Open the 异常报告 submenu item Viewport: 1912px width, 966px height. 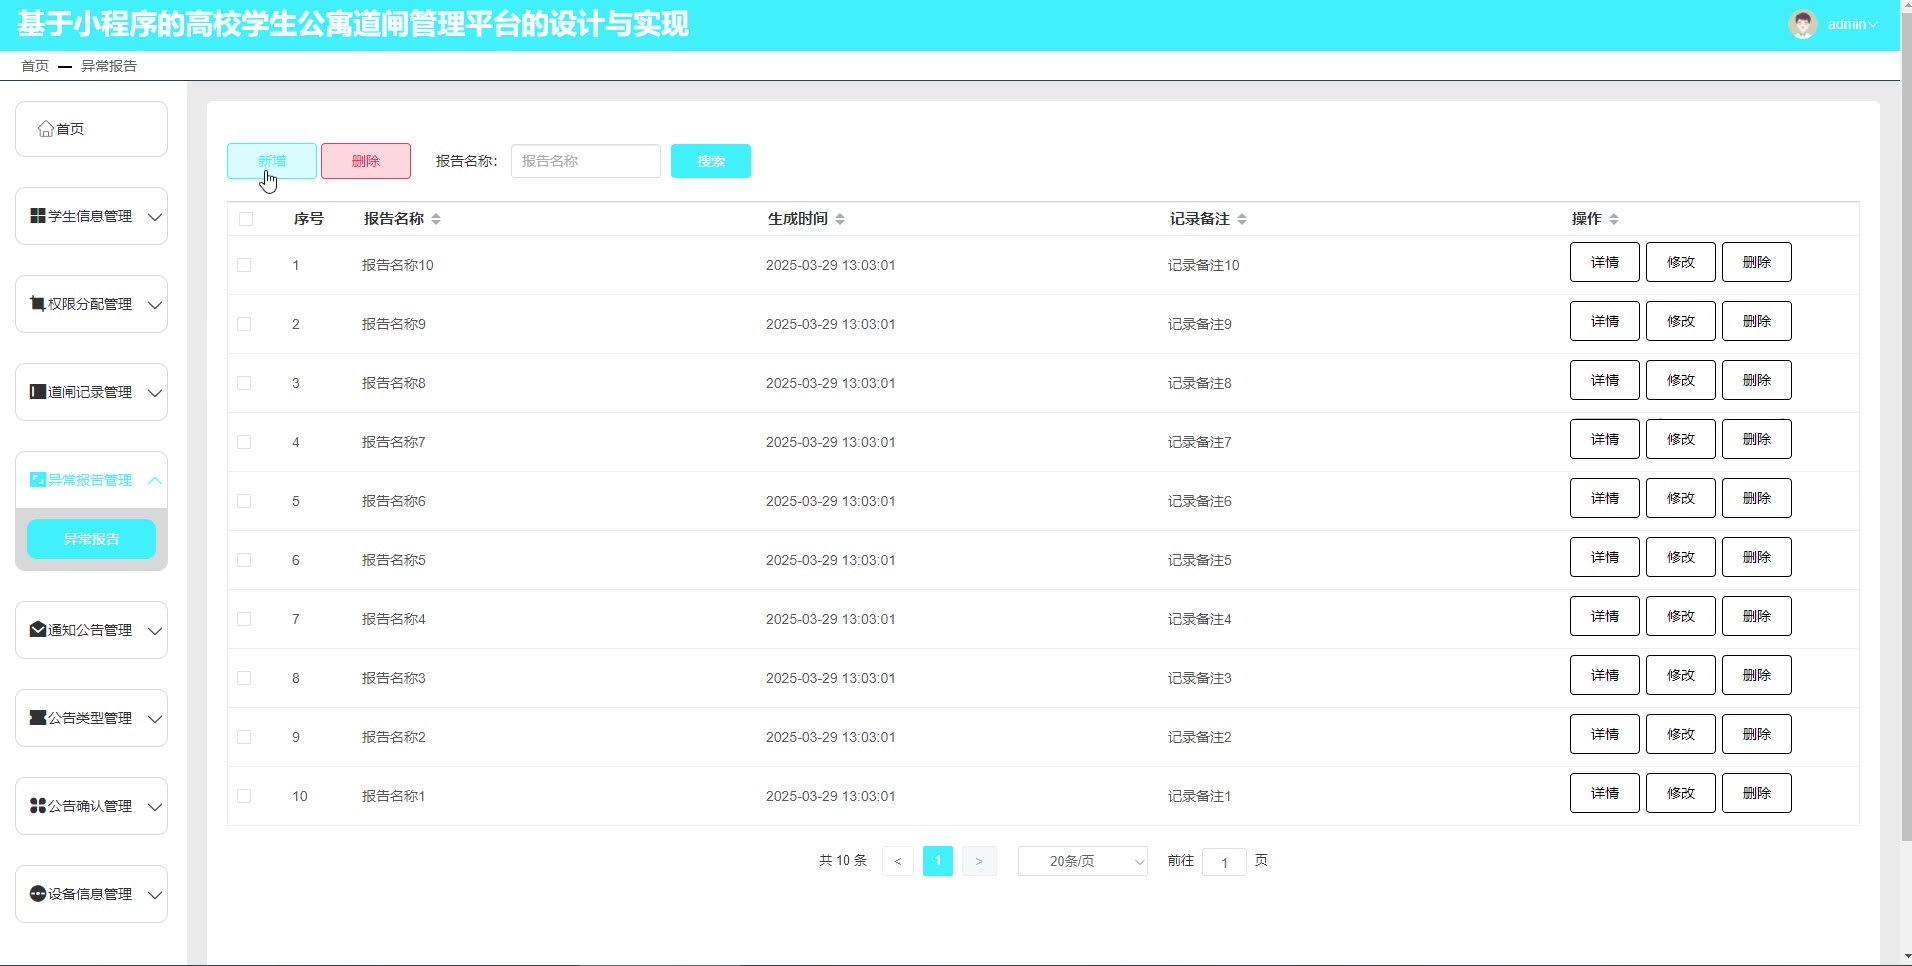(x=91, y=539)
